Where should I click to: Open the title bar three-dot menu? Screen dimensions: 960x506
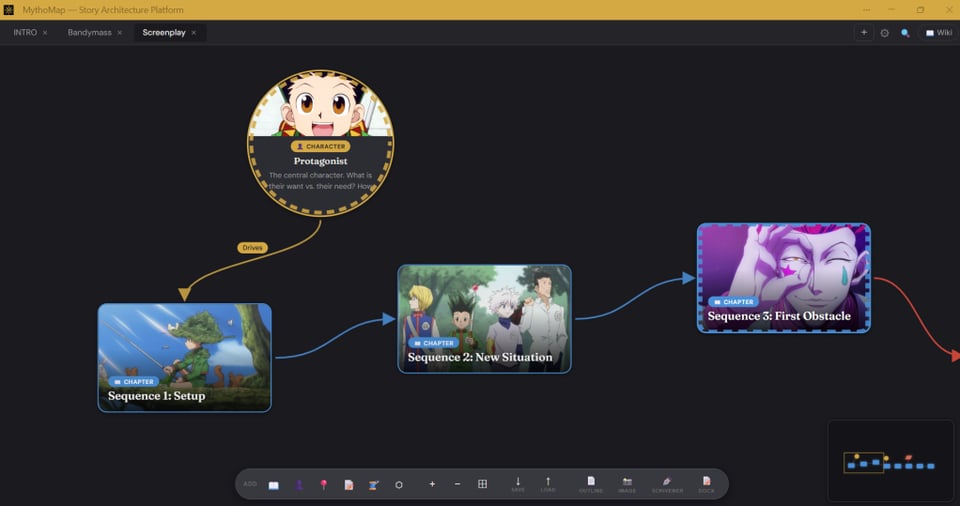click(866, 10)
